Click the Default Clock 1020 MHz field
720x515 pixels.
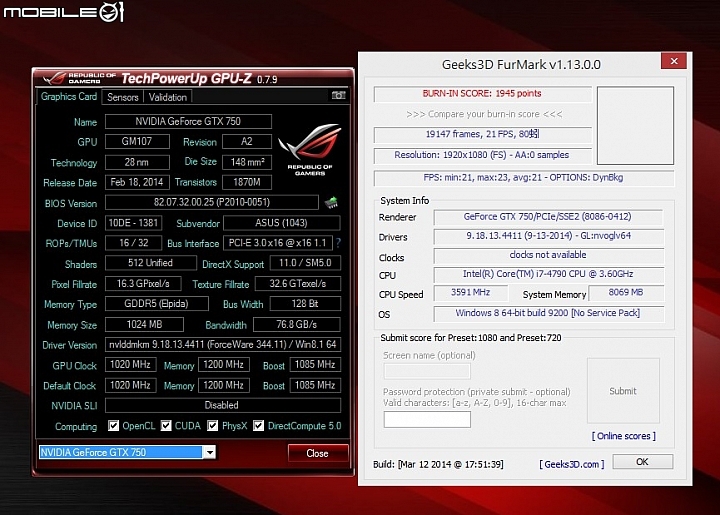point(130,385)
